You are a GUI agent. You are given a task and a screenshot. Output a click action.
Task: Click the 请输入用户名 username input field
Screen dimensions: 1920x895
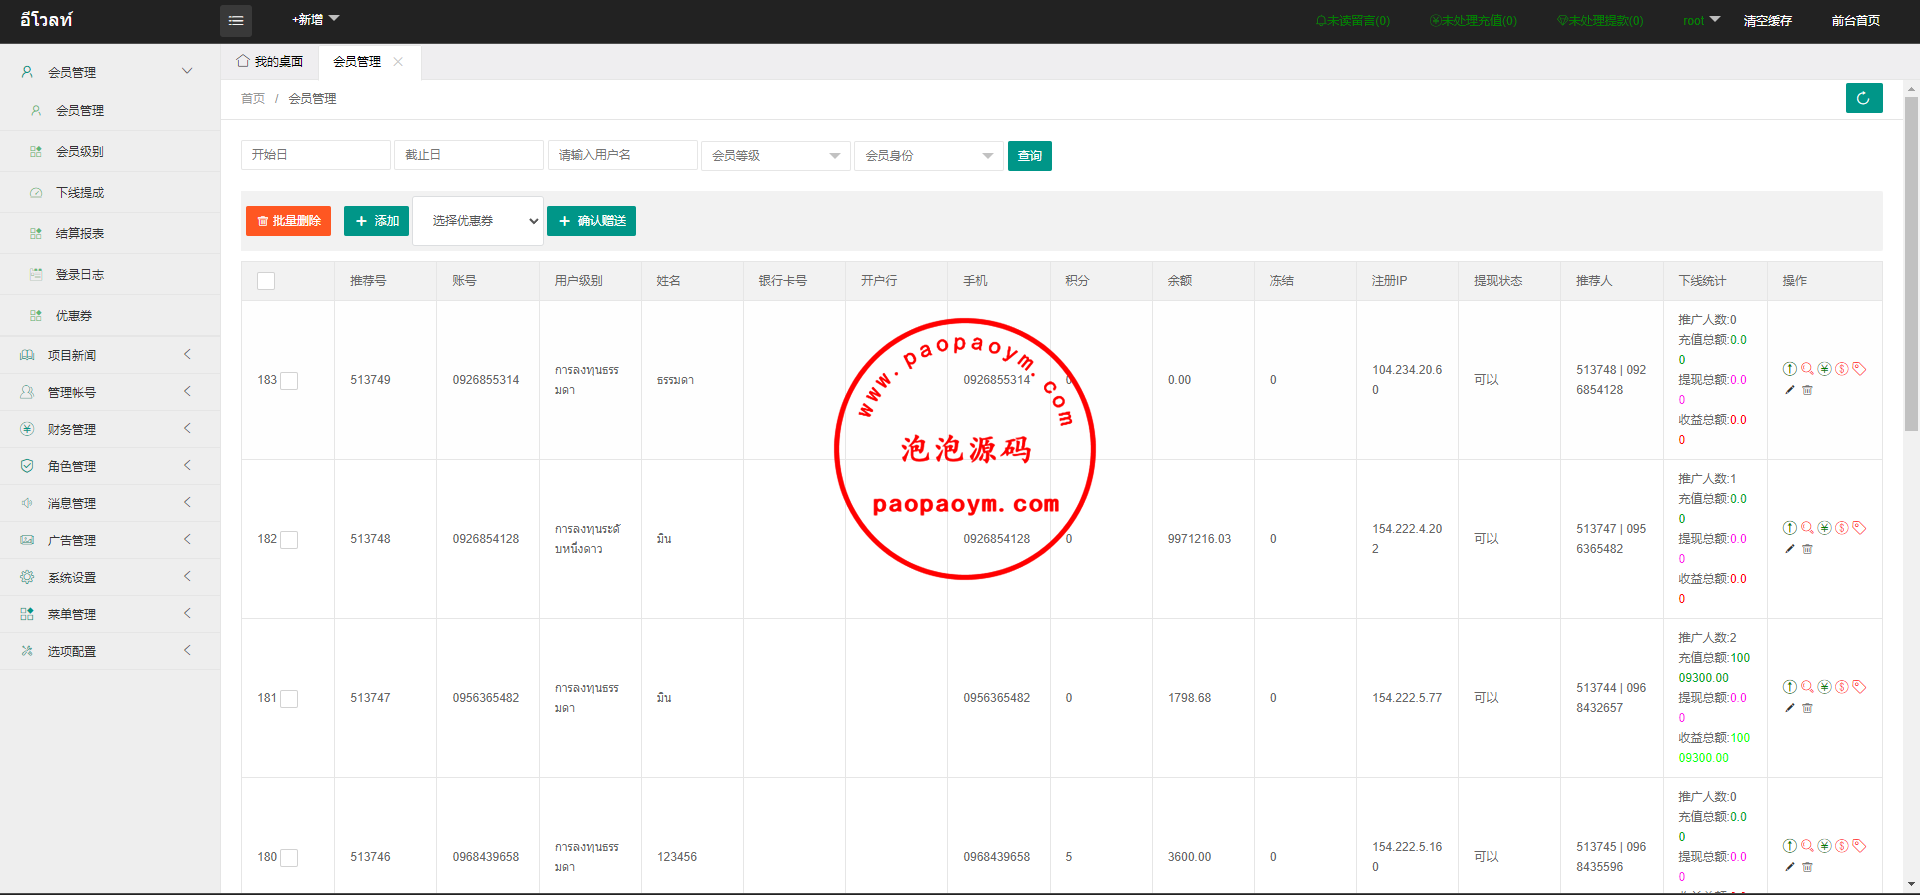tap(622, 155)
